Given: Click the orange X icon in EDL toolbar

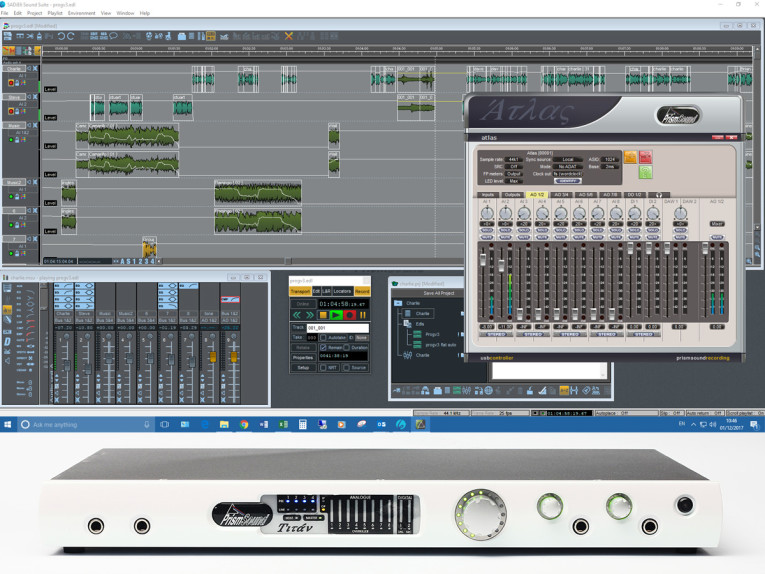Looking at the screenshot, I should (x=289, y=36).
